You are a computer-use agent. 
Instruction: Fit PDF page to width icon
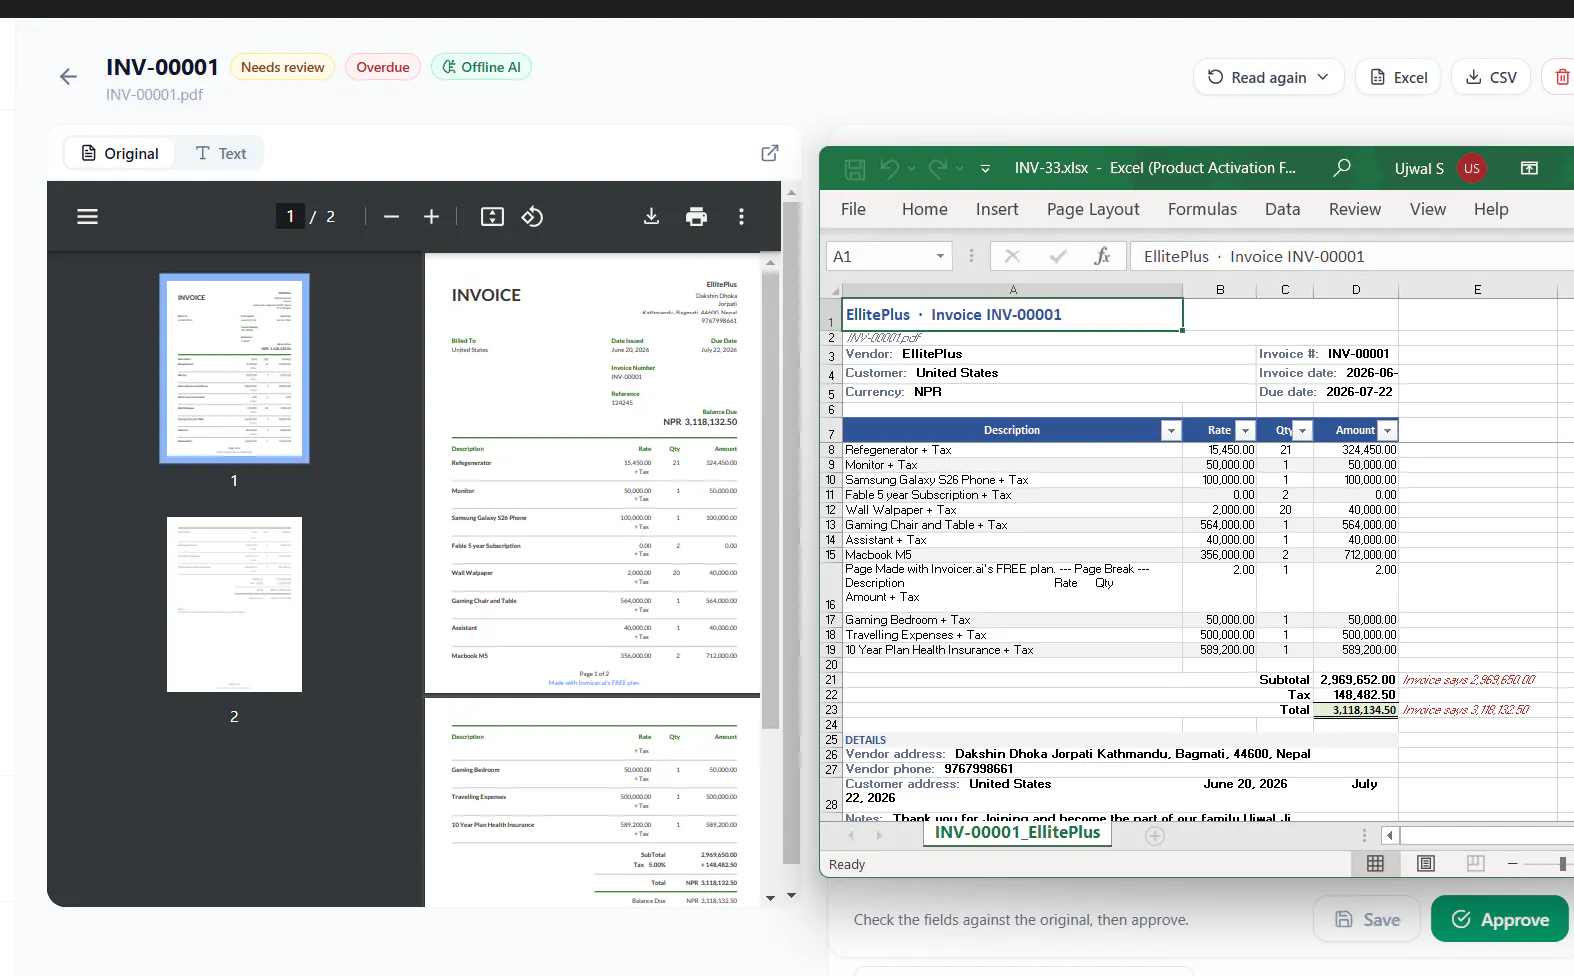[492, 216]
